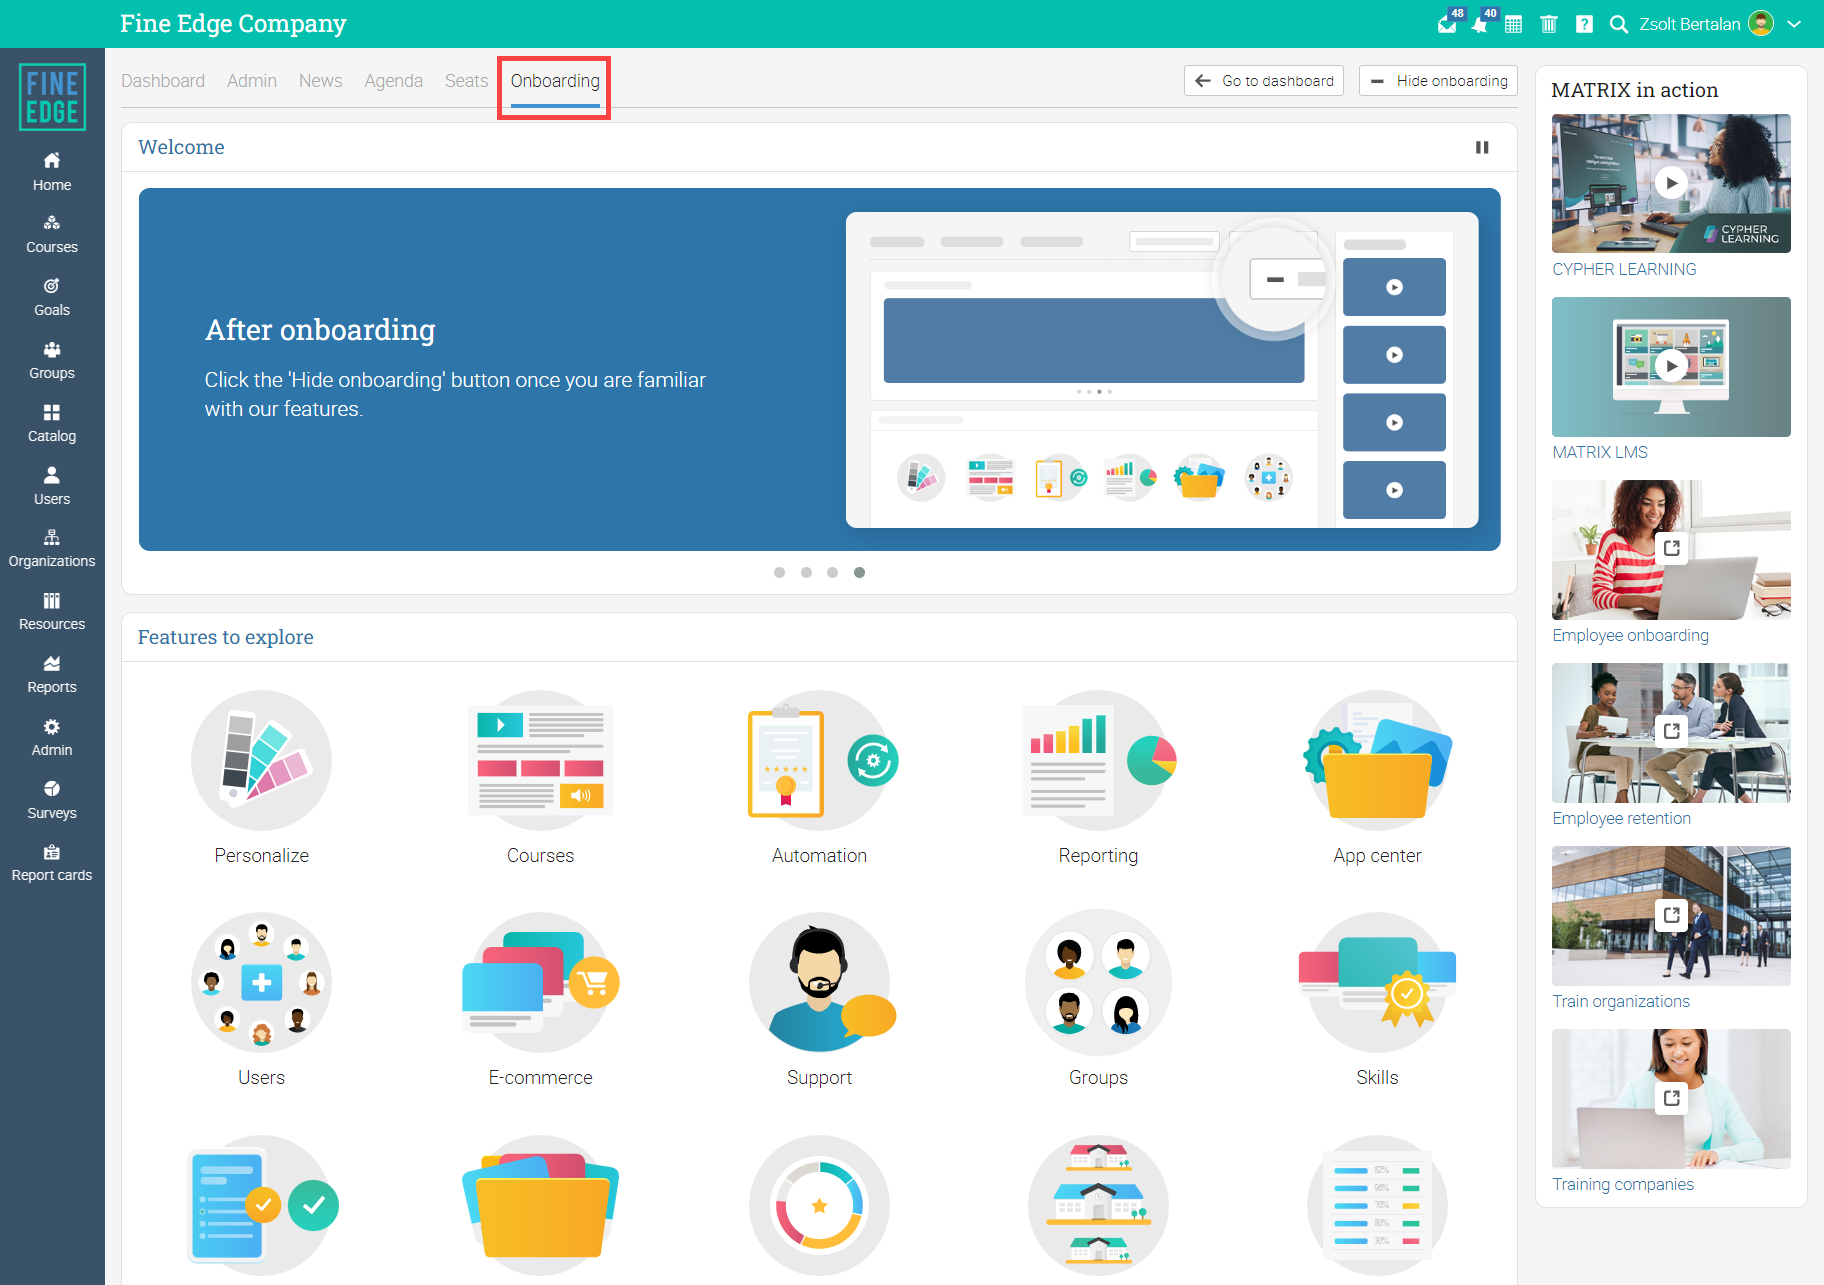Open Goals in the left sidebar
This screenshot has height=1285, width=1824.
[x=52, y=298]
